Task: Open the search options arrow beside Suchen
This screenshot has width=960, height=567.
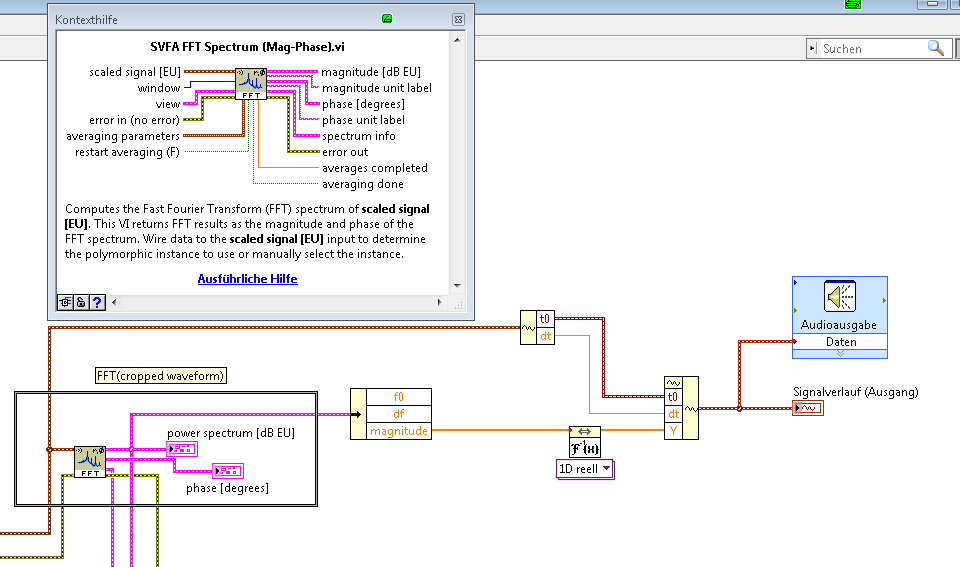Action: coord(814,48)
